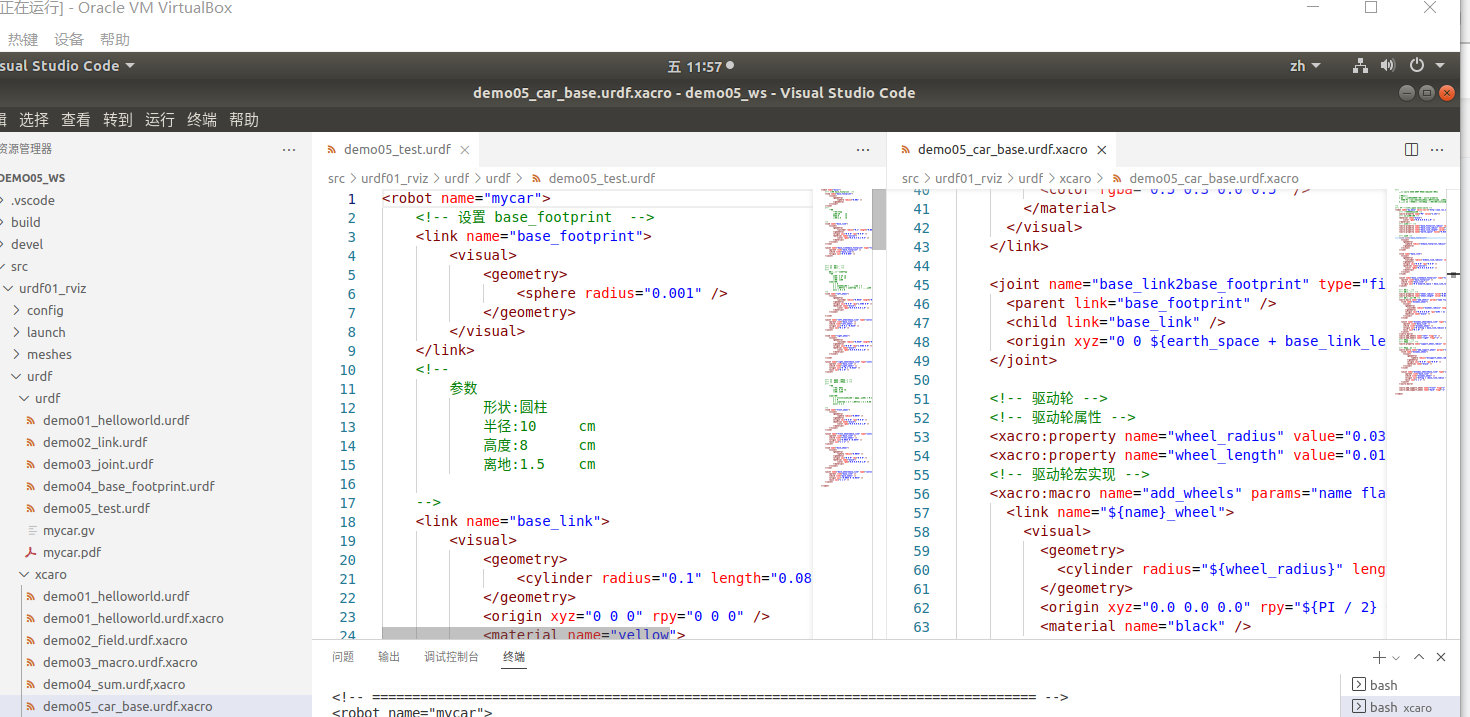Click the Ubuntu power icon
1470x717 pixels.
(1416, 66)
